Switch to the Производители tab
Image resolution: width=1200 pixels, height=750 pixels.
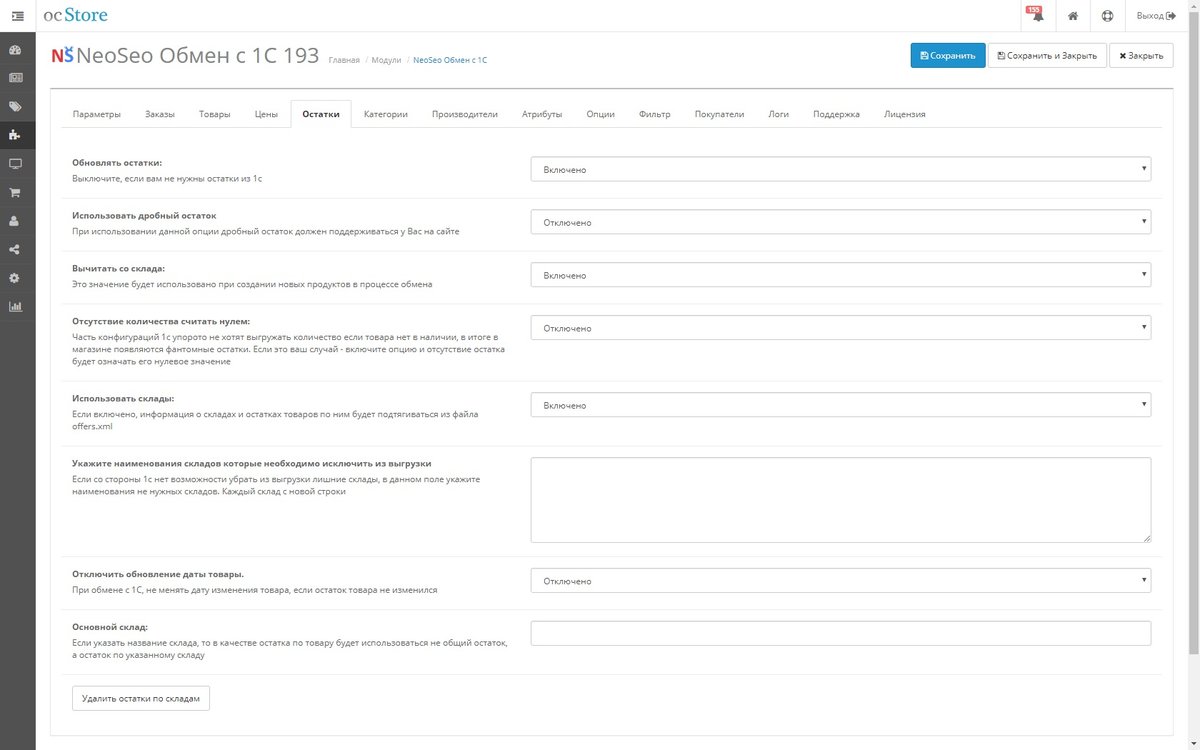pyautogui.click(x=465, y=114)
